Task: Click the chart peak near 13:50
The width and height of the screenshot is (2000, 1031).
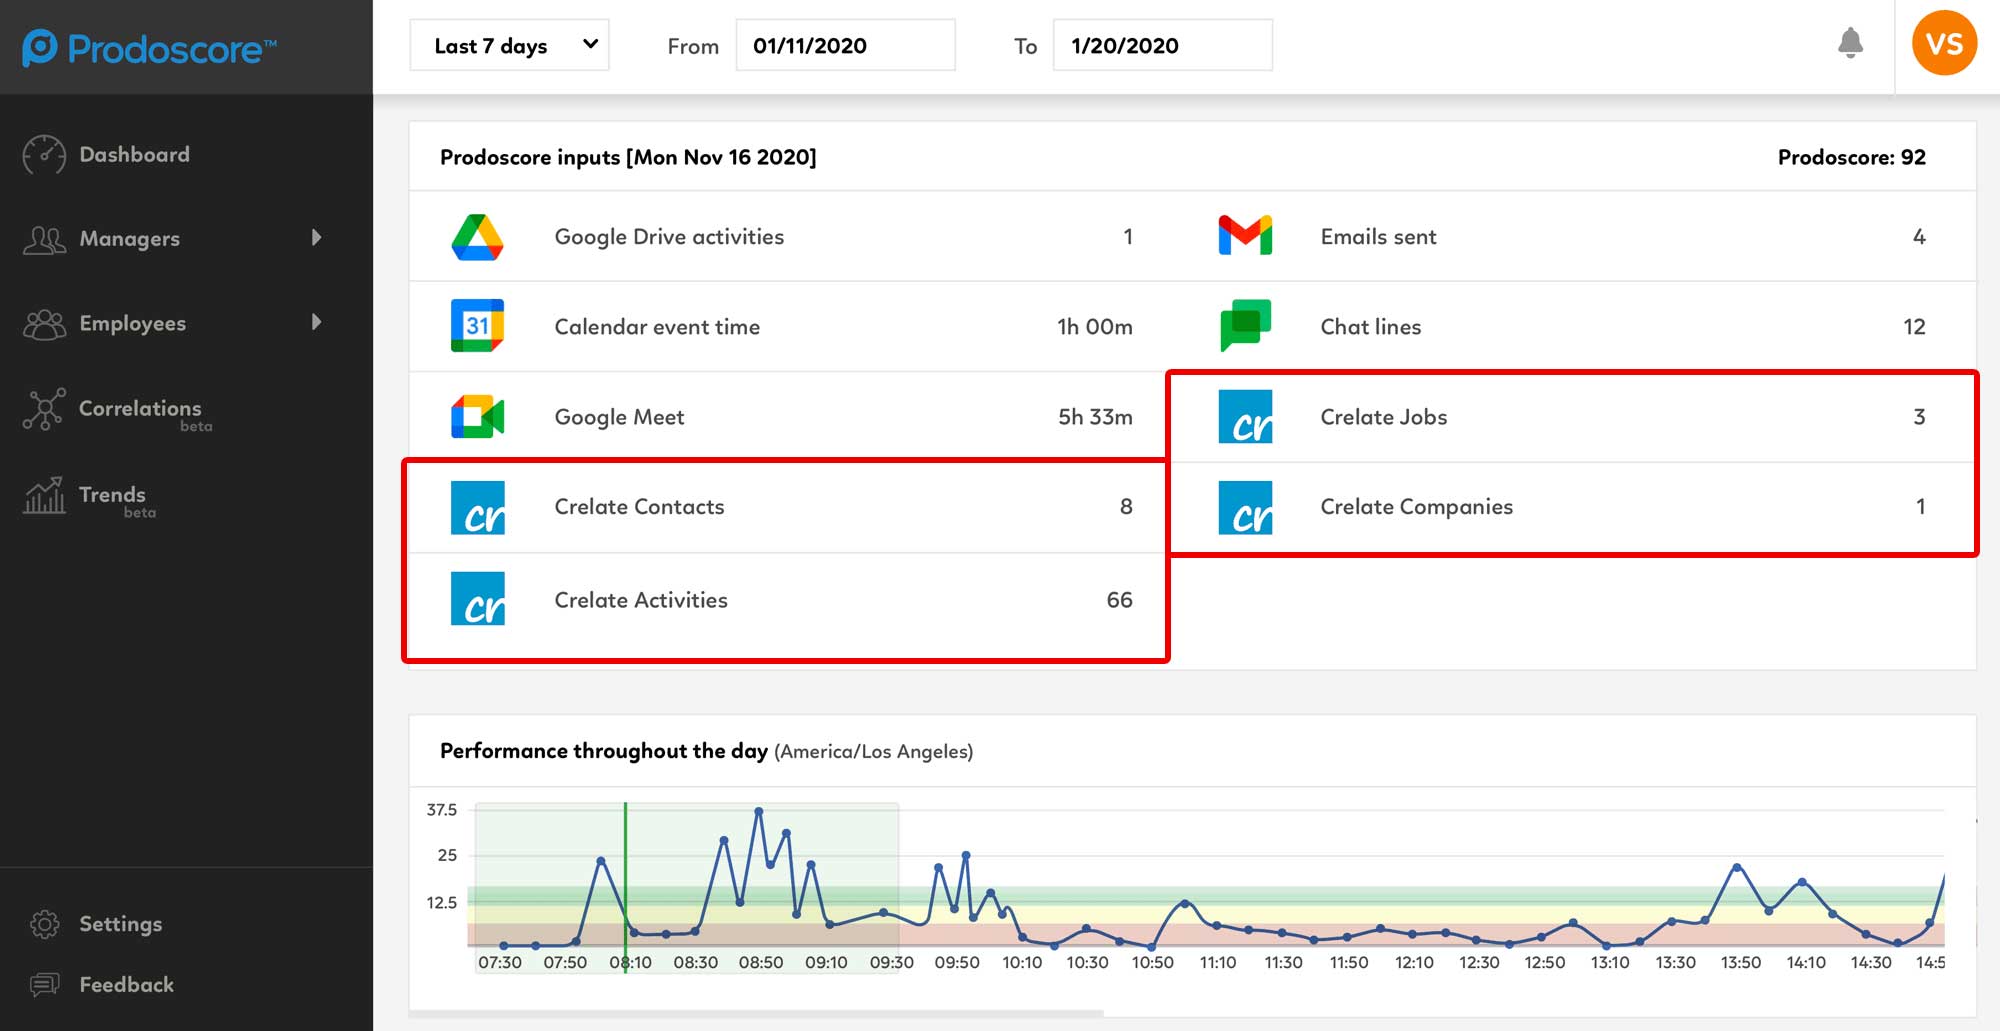Action: pos(1737,867)
